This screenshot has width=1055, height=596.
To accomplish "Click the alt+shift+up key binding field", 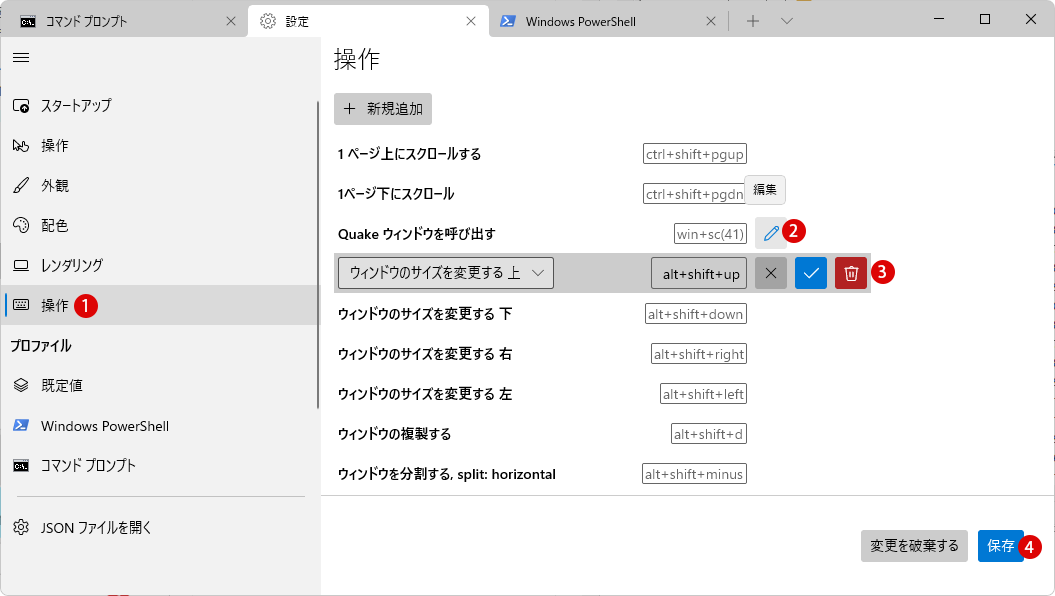I will (699, 274).
